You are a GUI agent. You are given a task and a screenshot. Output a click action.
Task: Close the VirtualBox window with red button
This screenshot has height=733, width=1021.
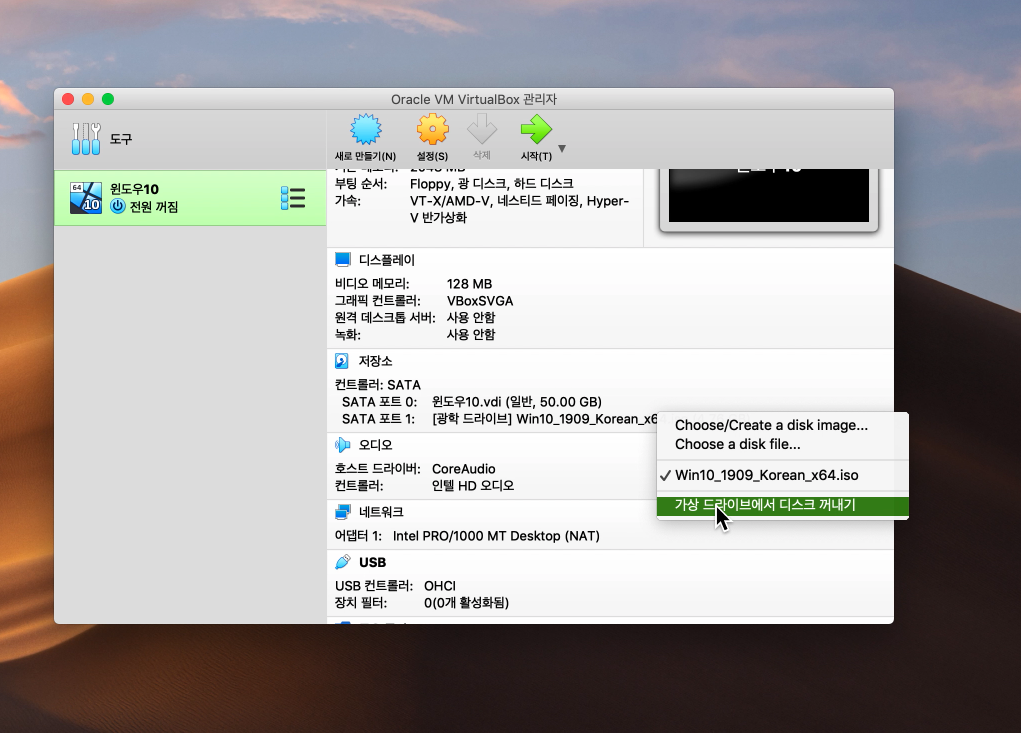pyautogui.click(x=68, y=99)
